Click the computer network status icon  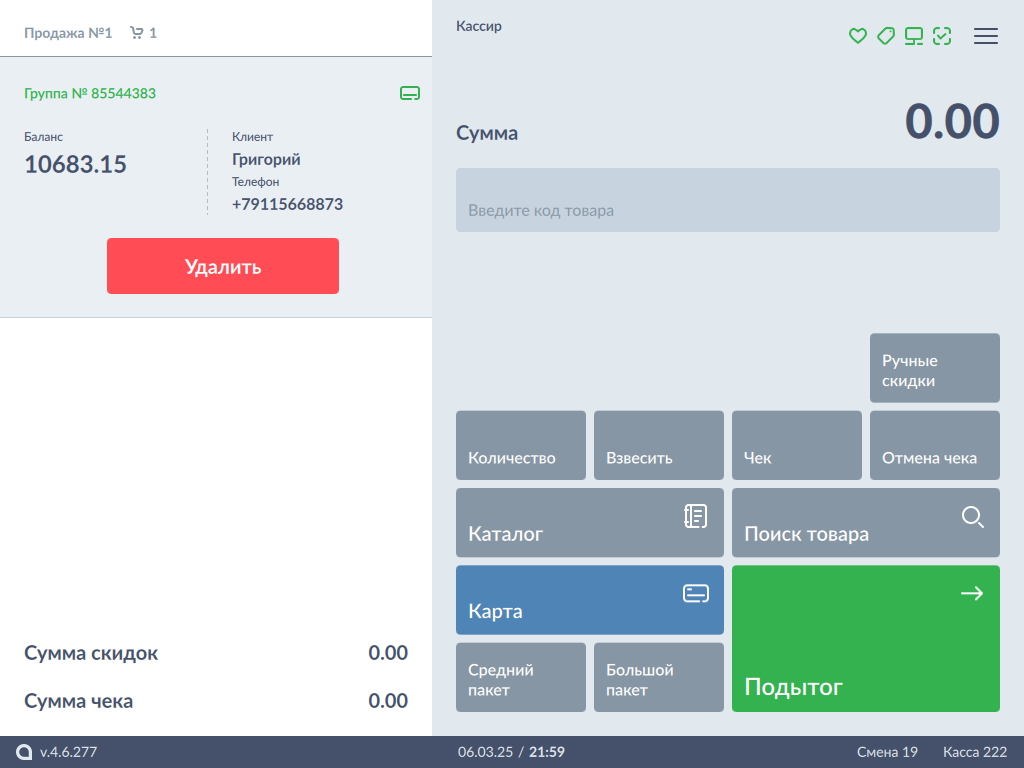click(914, 36)
